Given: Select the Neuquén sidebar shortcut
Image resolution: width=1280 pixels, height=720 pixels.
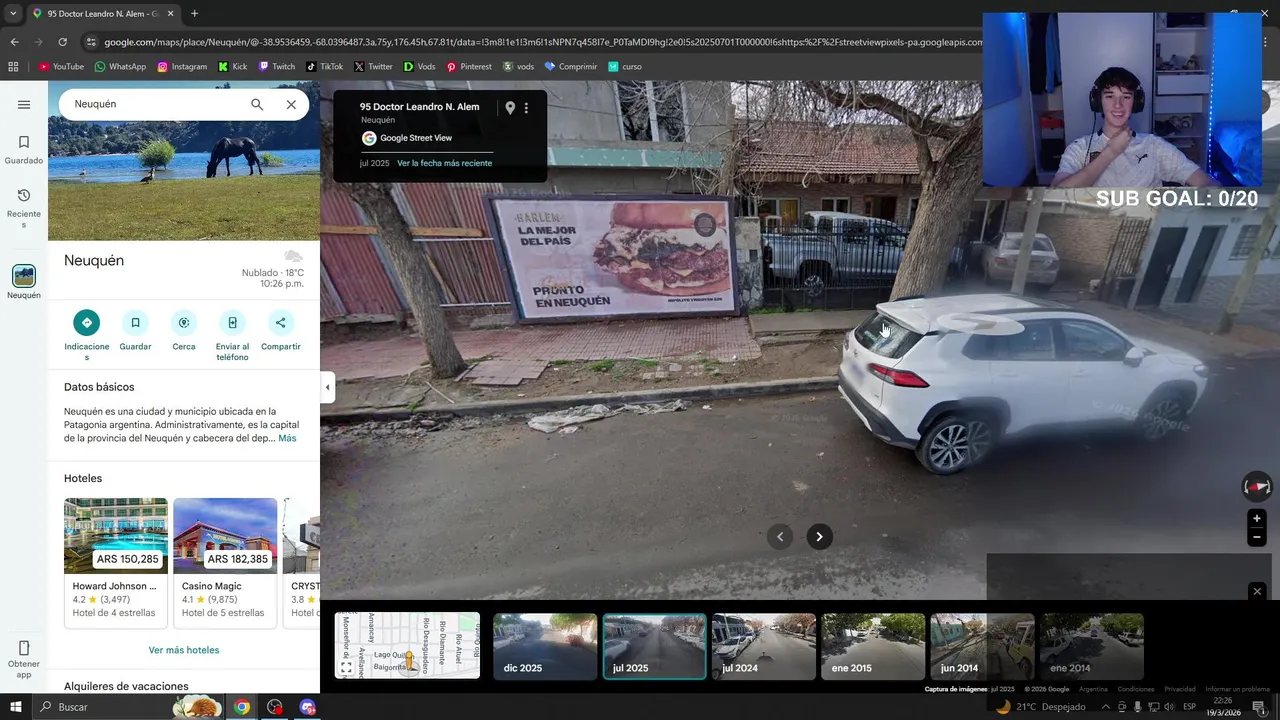Looking at the screenshot, I should pyautogui.click(x=24, y=282).
